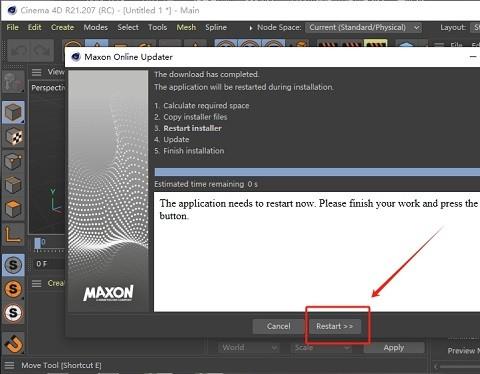Open the viewport panel hamburger menu
This screenshot has width=480, height=374.
point(37,72)
